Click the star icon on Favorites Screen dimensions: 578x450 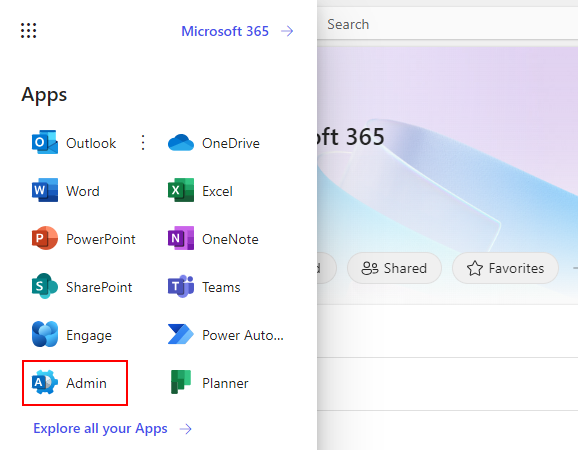(x=475, y=268)
